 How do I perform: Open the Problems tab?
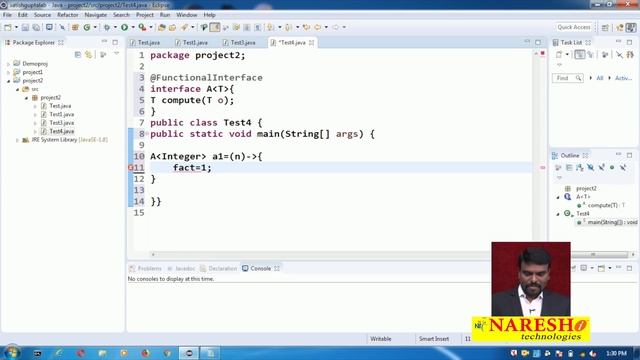pos(146,269)
